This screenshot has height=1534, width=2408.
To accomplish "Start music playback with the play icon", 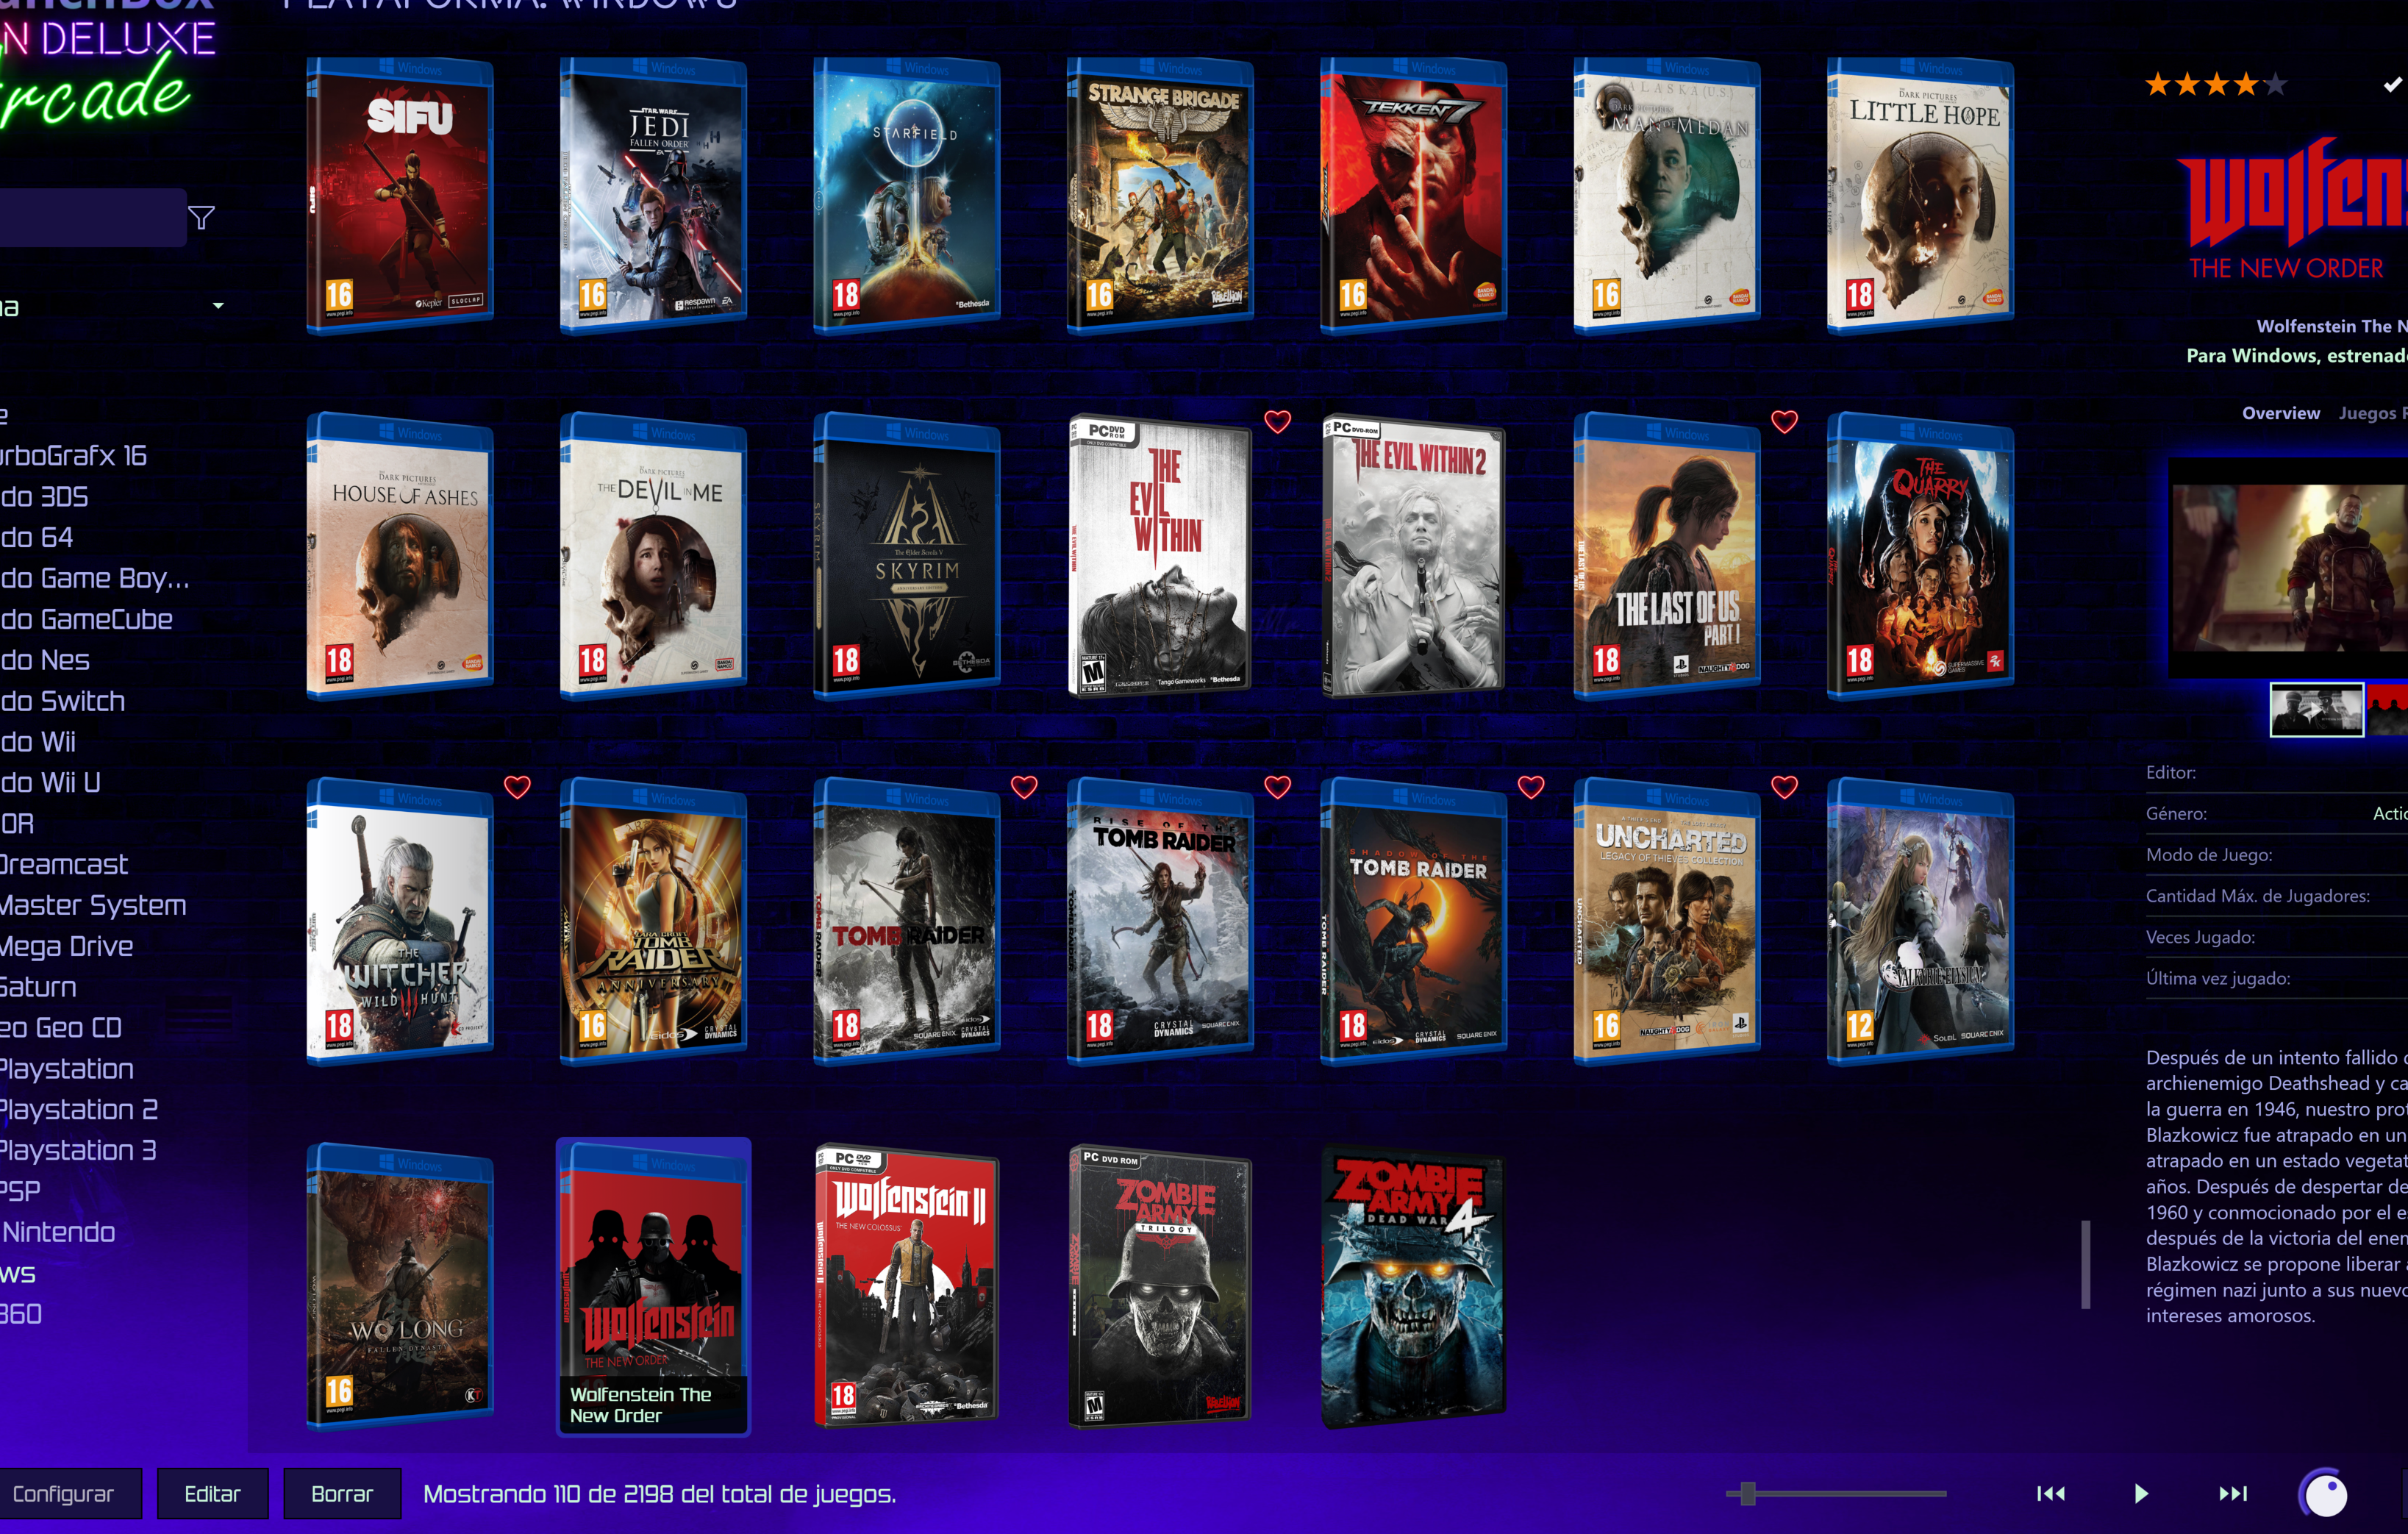I will (x=2141, y=1493).
